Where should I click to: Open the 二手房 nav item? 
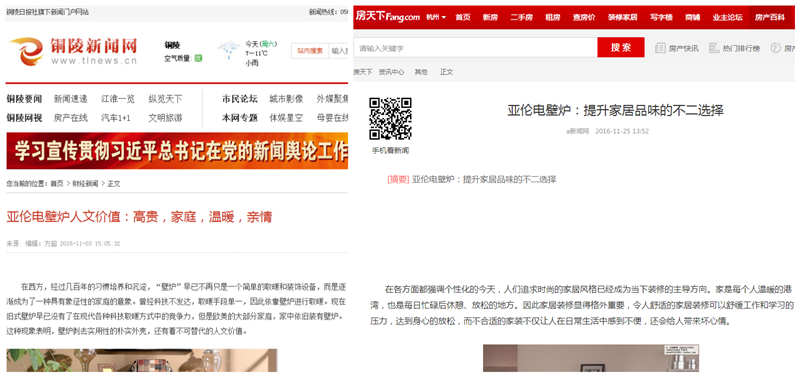pos(521,17)
